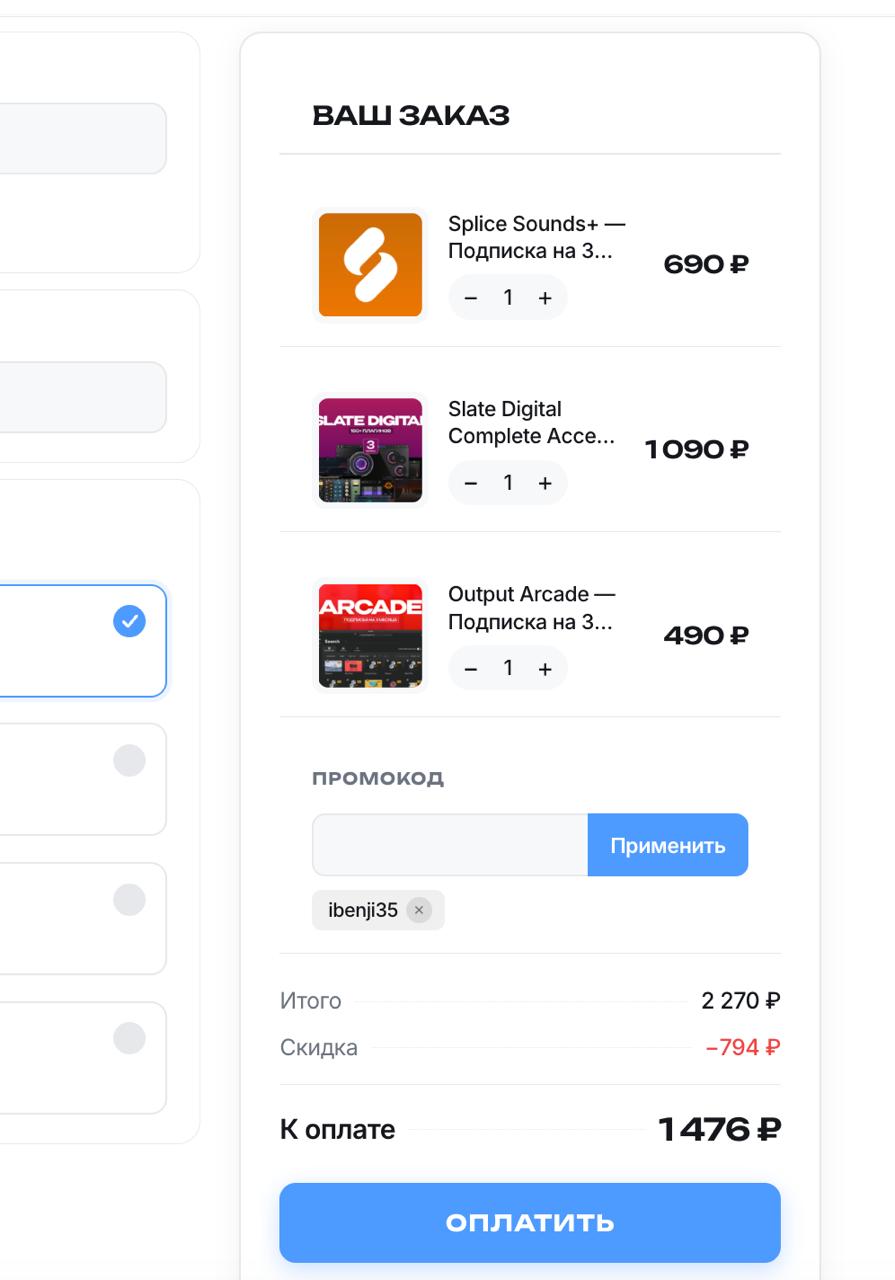Increase Splice Sounds+ quantity with plus

click(x=545, y=298)
